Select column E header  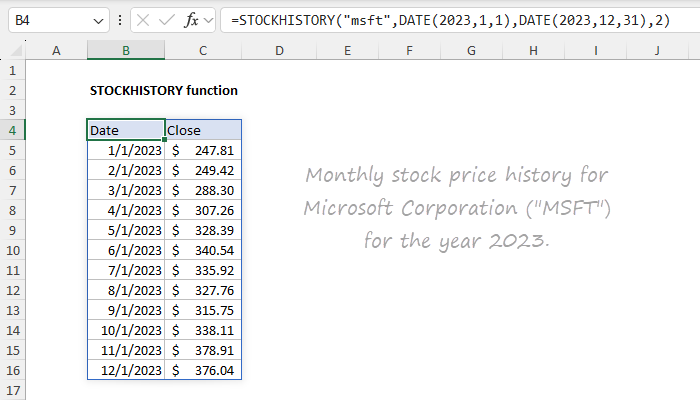coord(347,50)
